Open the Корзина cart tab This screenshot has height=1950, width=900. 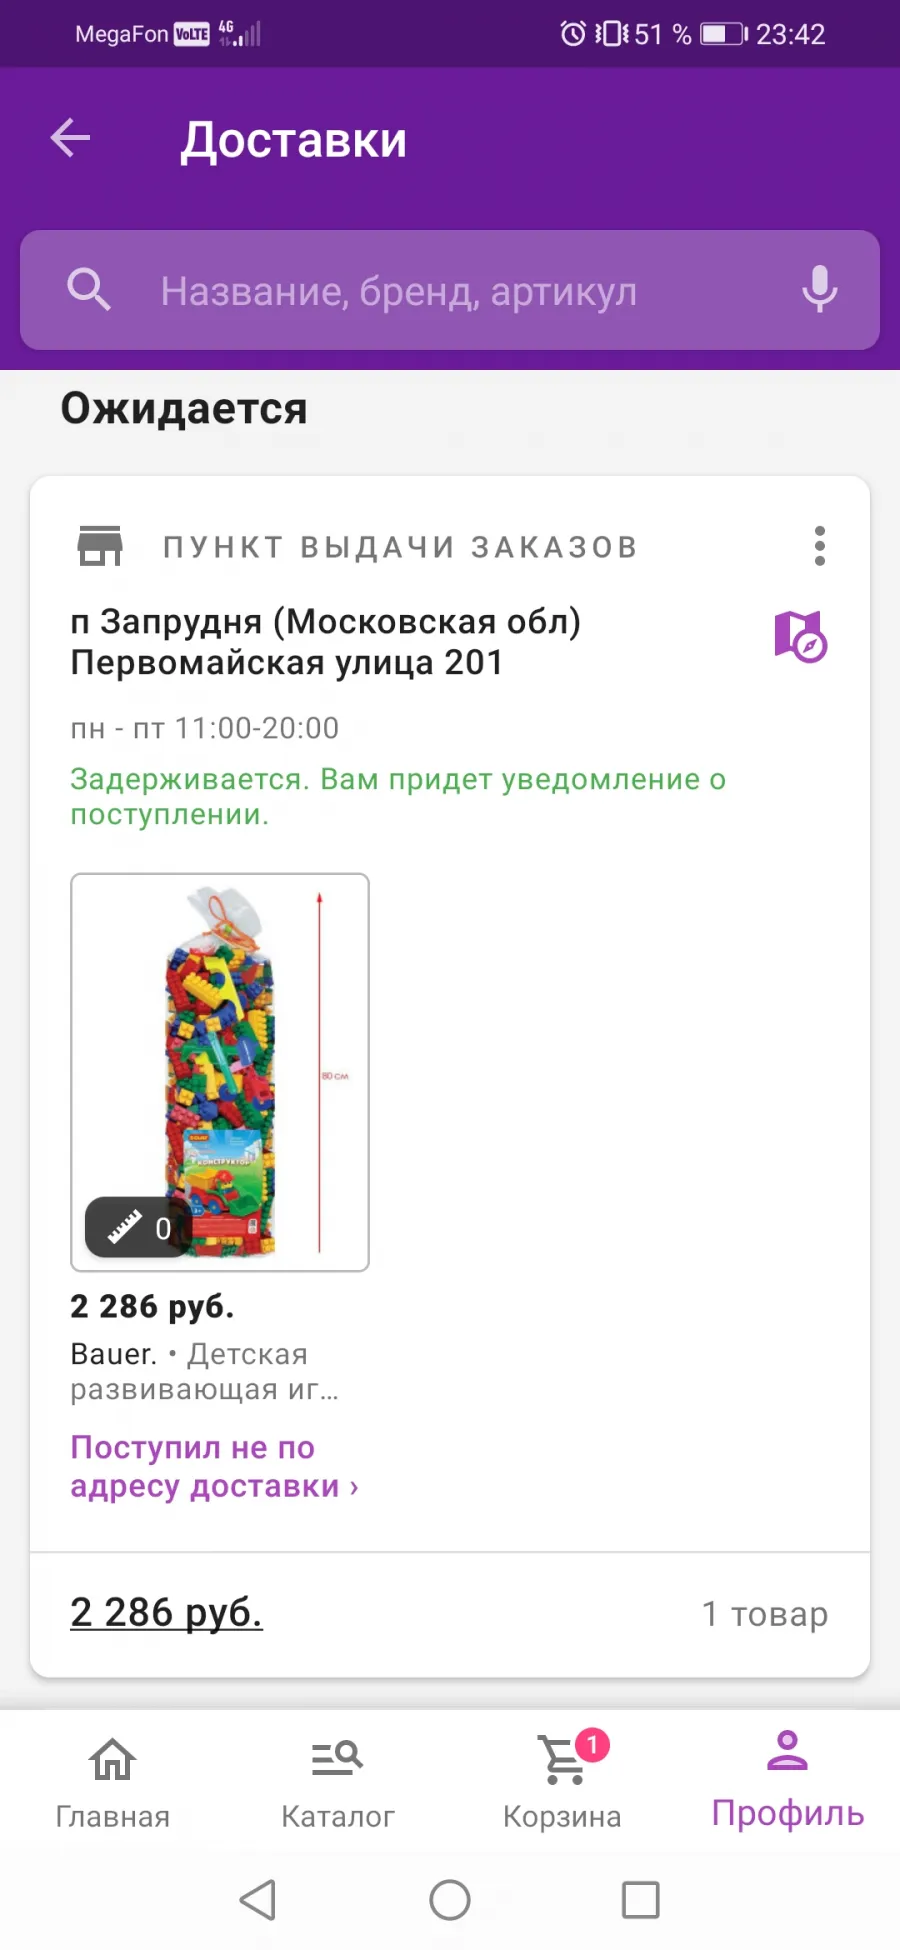[562, 1782]
